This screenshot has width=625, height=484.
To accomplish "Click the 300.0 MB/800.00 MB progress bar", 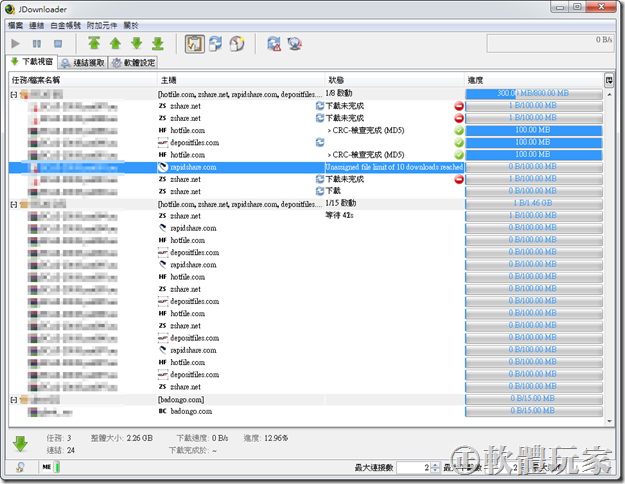I will click(x=534, y=94).
